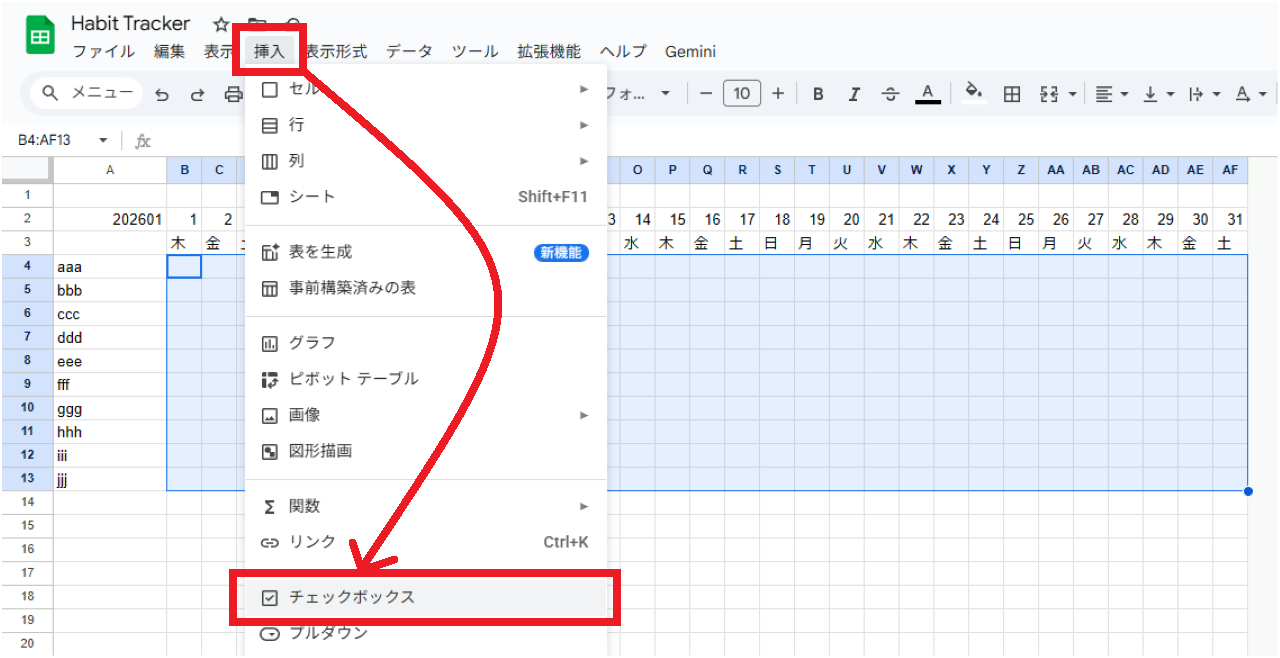Increase font size with the plus button
1280x658 pixels.
[x=778, y=93]
